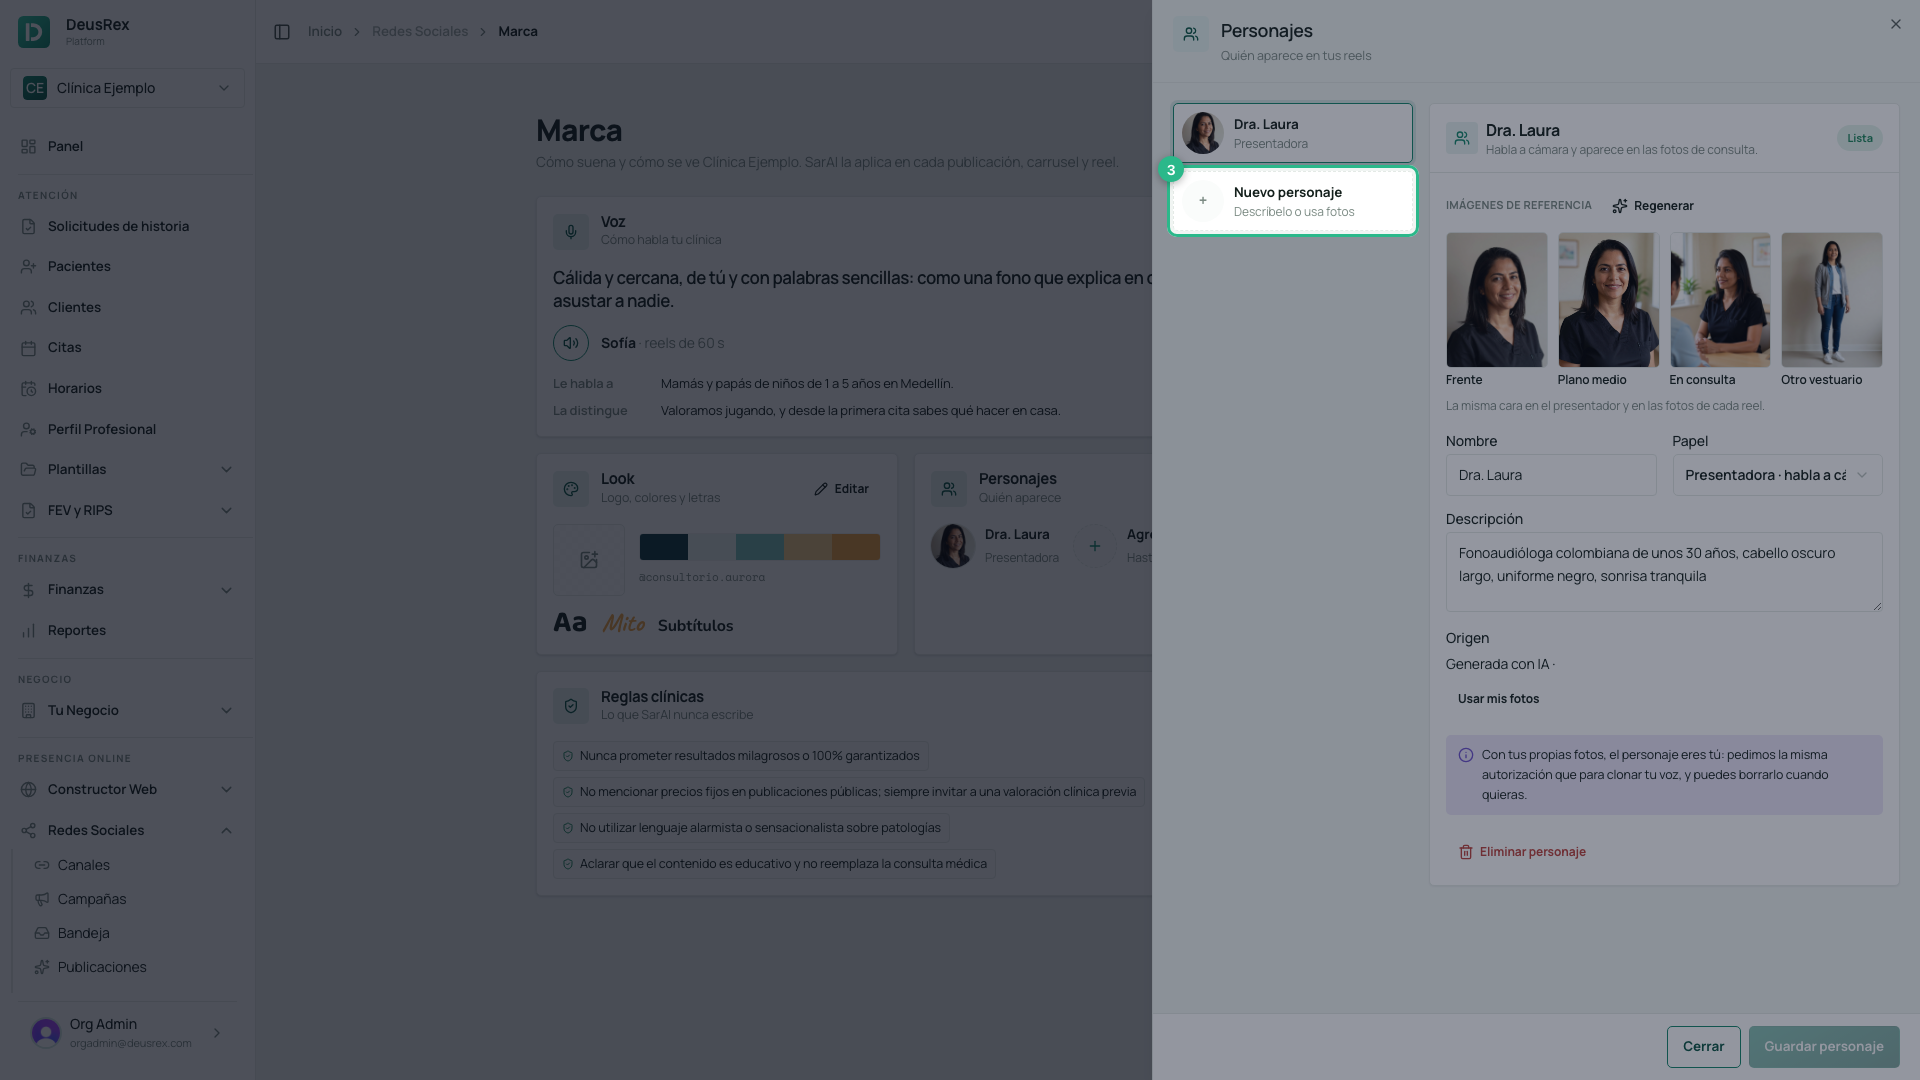1920x1080 pixels.
Task: Click the Voz microphone icon
Action: [x=571, y=231]
